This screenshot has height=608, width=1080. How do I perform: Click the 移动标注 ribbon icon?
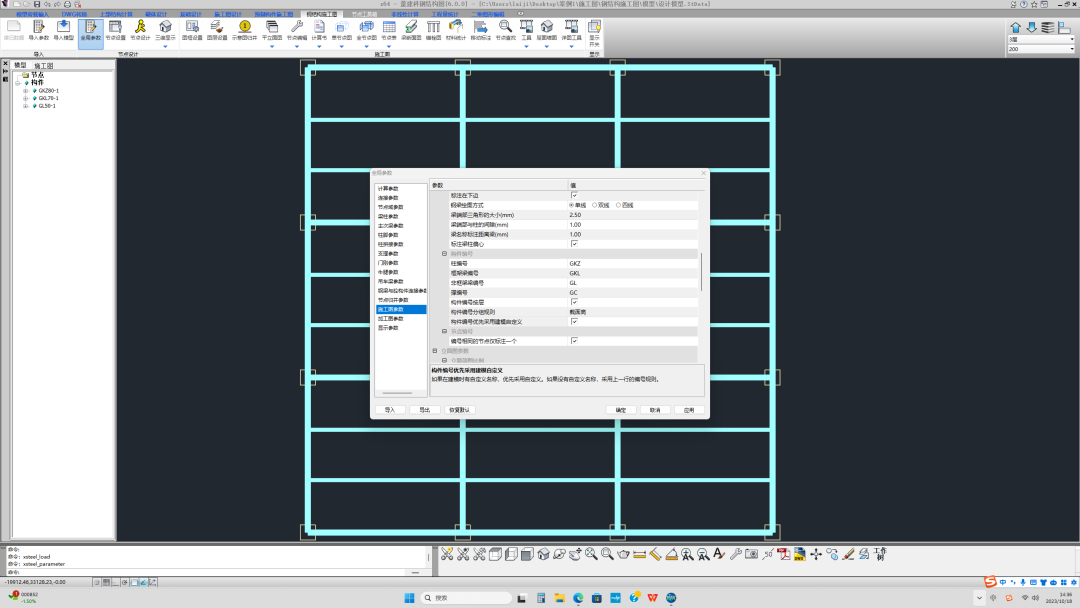click(481, 30)
